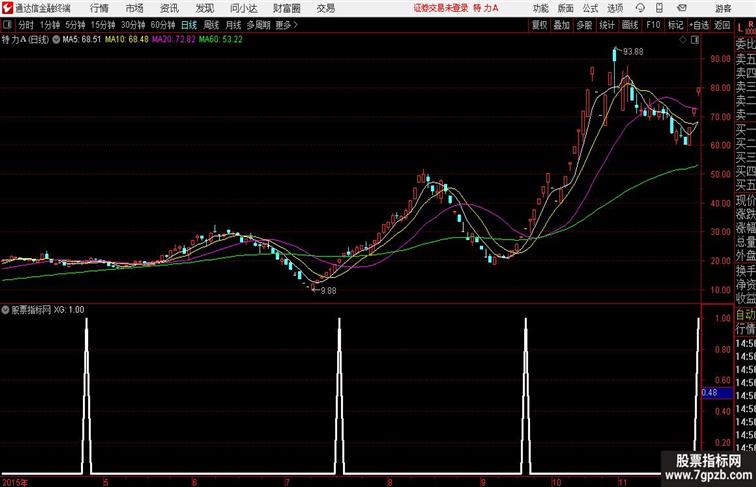Click the 50.00 price axis label

pyautogui.click(x=720, y=174)
